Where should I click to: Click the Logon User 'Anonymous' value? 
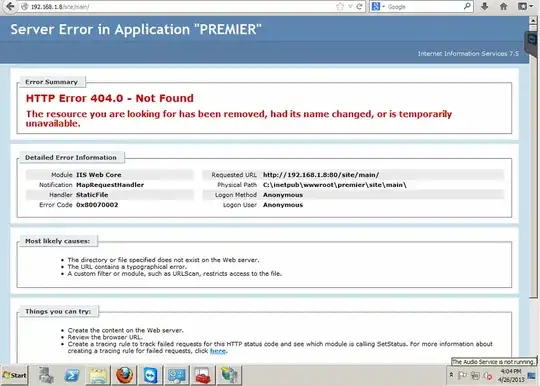283,205
